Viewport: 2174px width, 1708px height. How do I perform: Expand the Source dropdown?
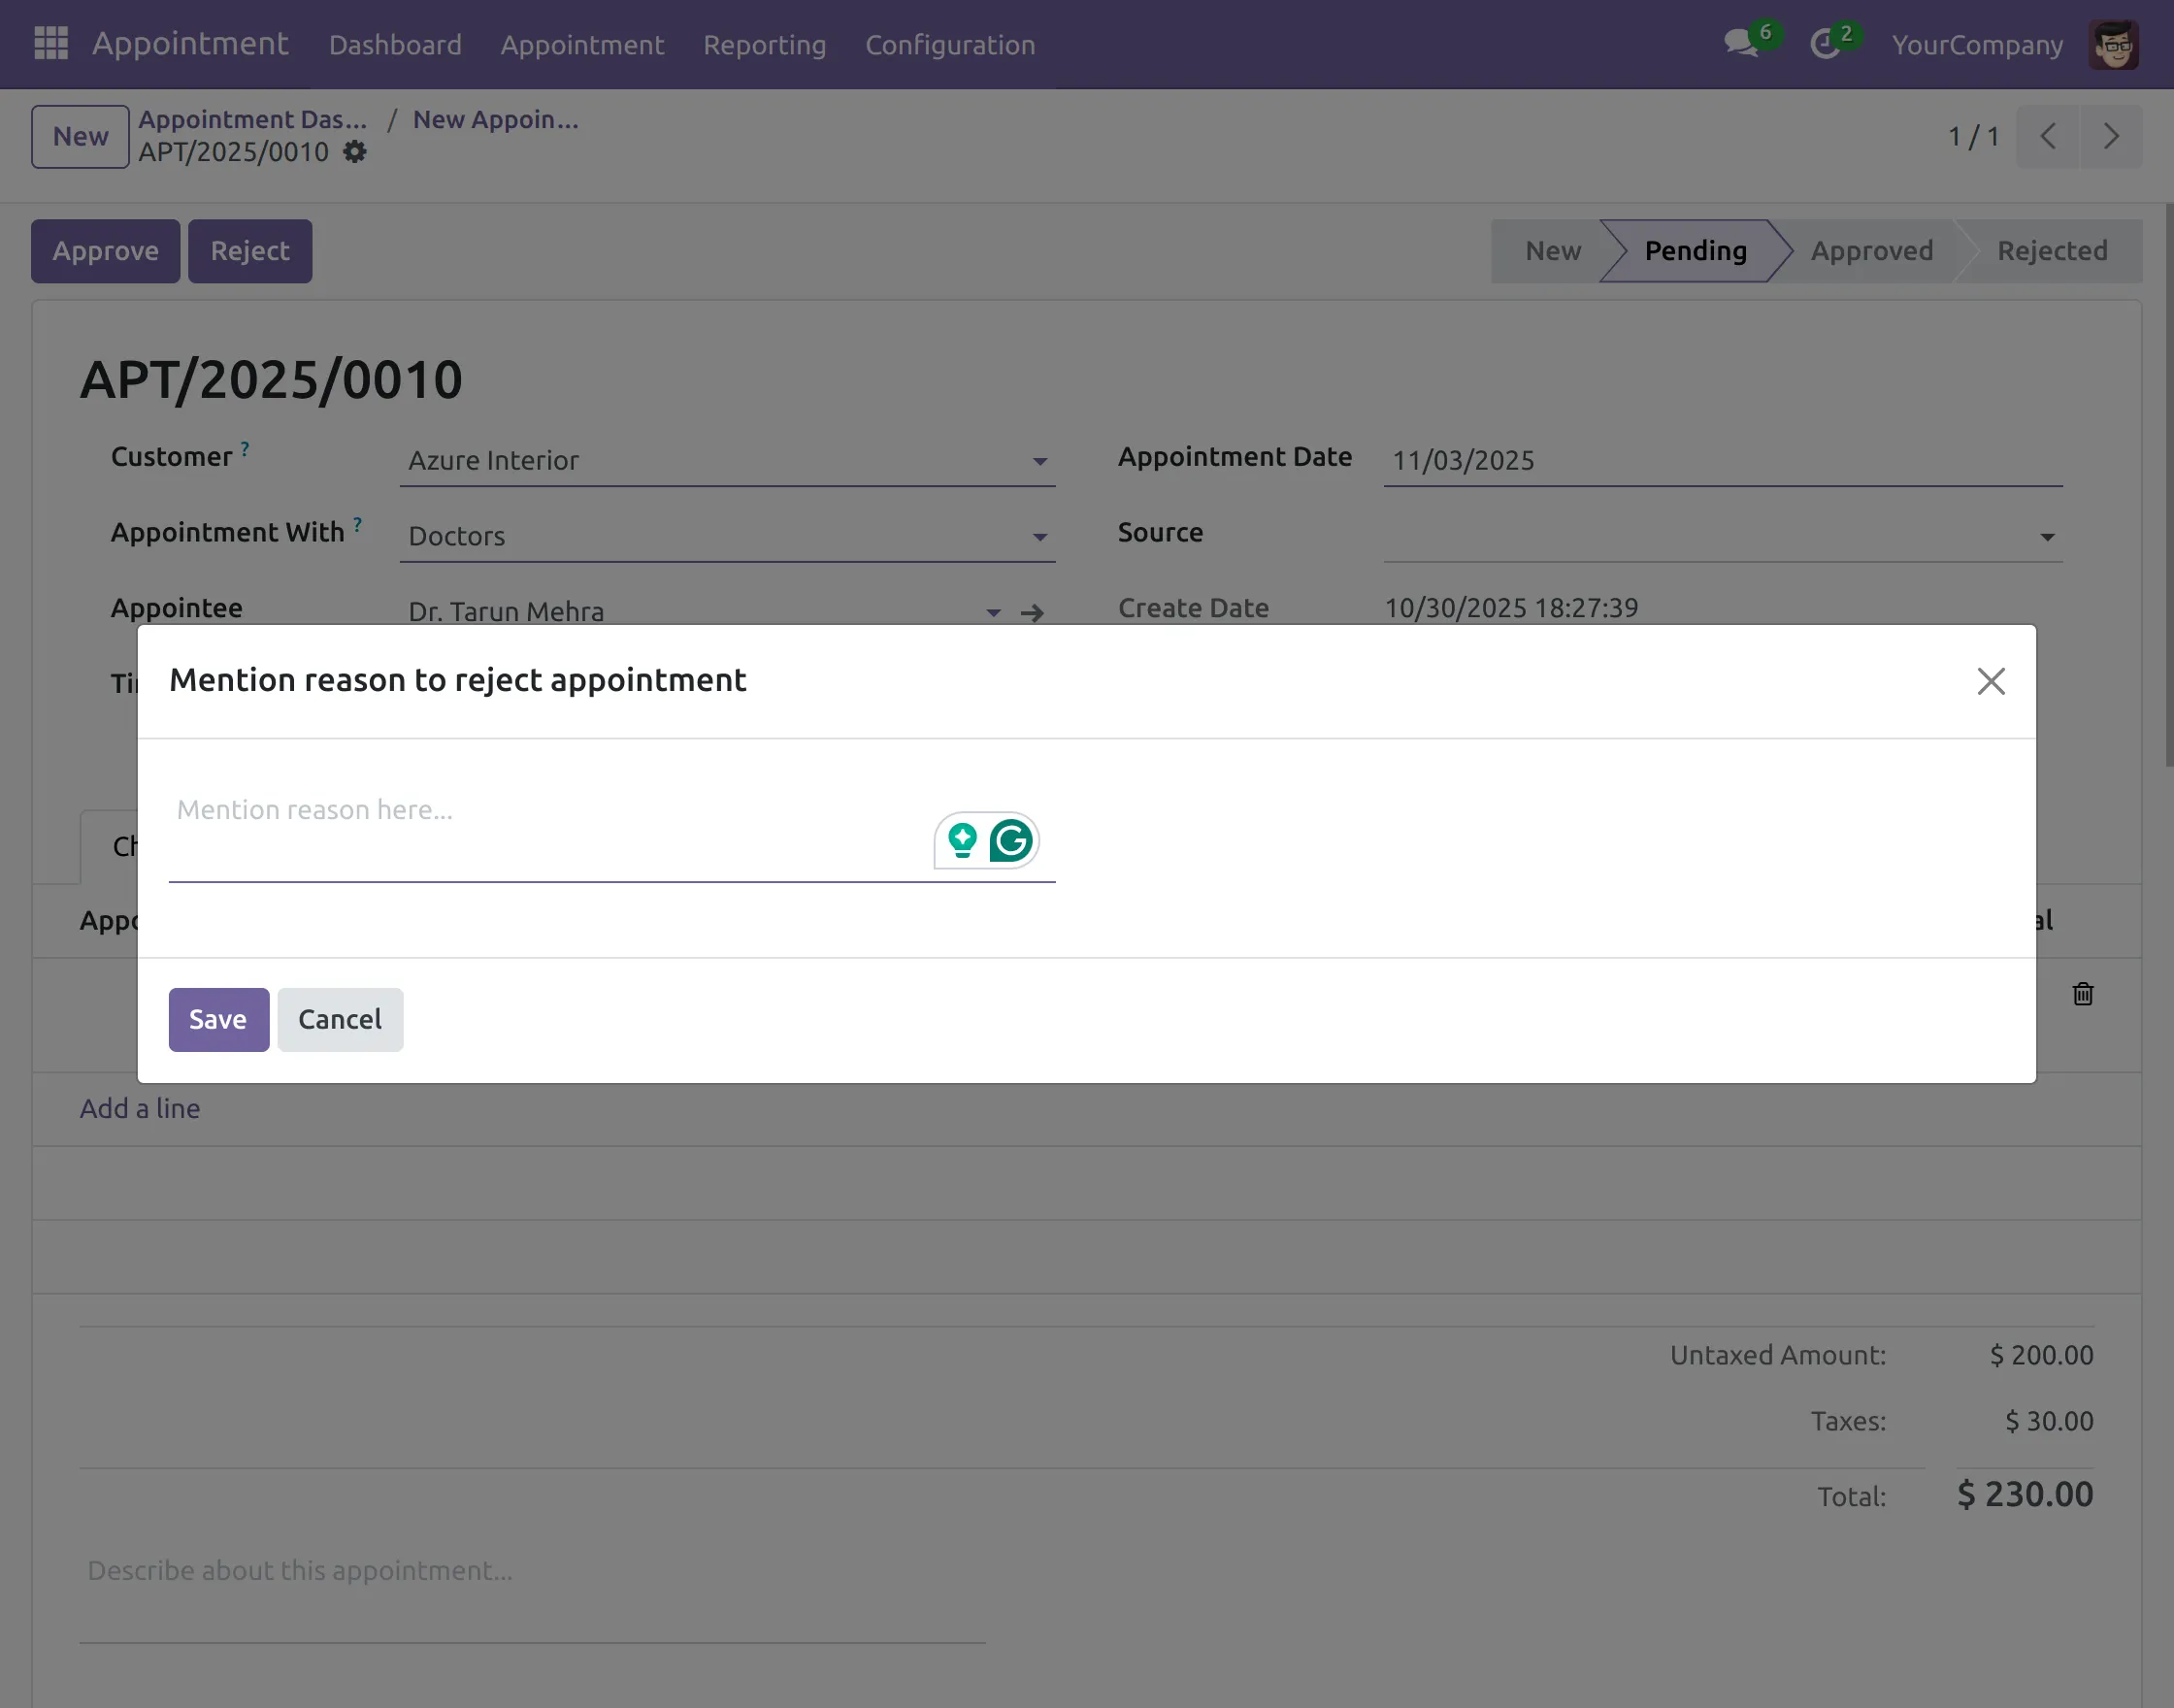point(2047,538)
